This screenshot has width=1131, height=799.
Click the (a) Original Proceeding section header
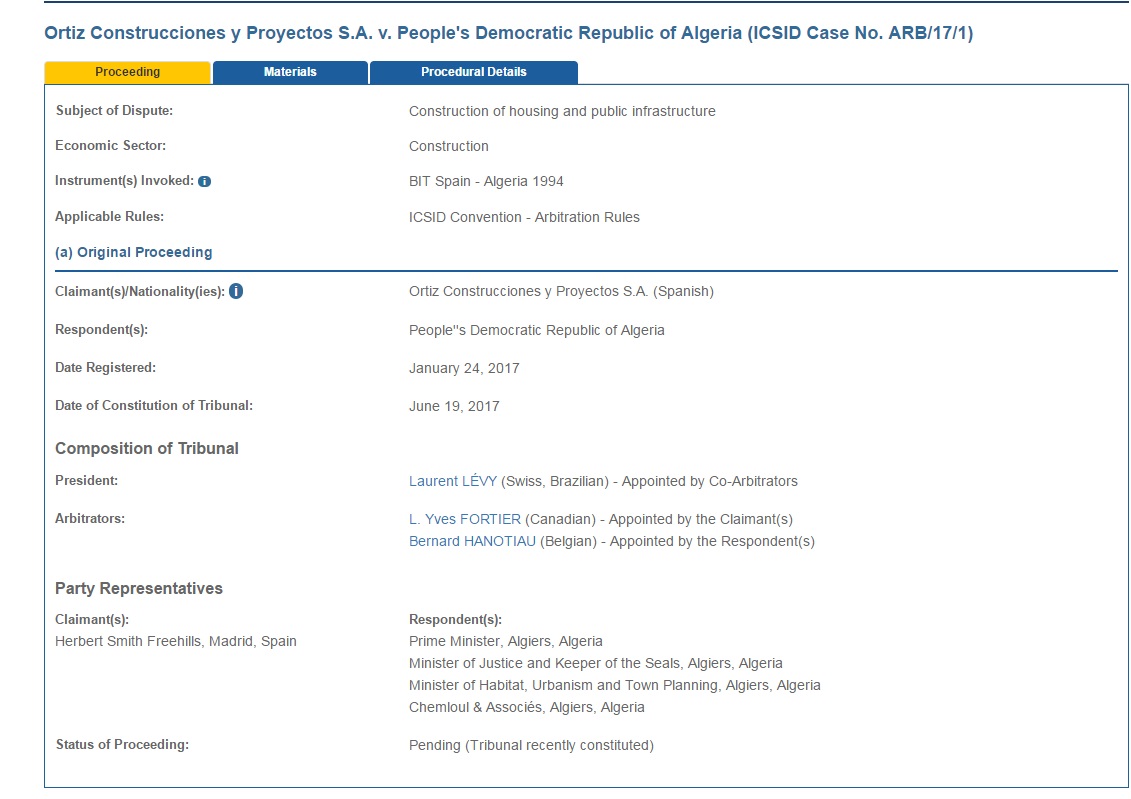(x=133, y=252)
